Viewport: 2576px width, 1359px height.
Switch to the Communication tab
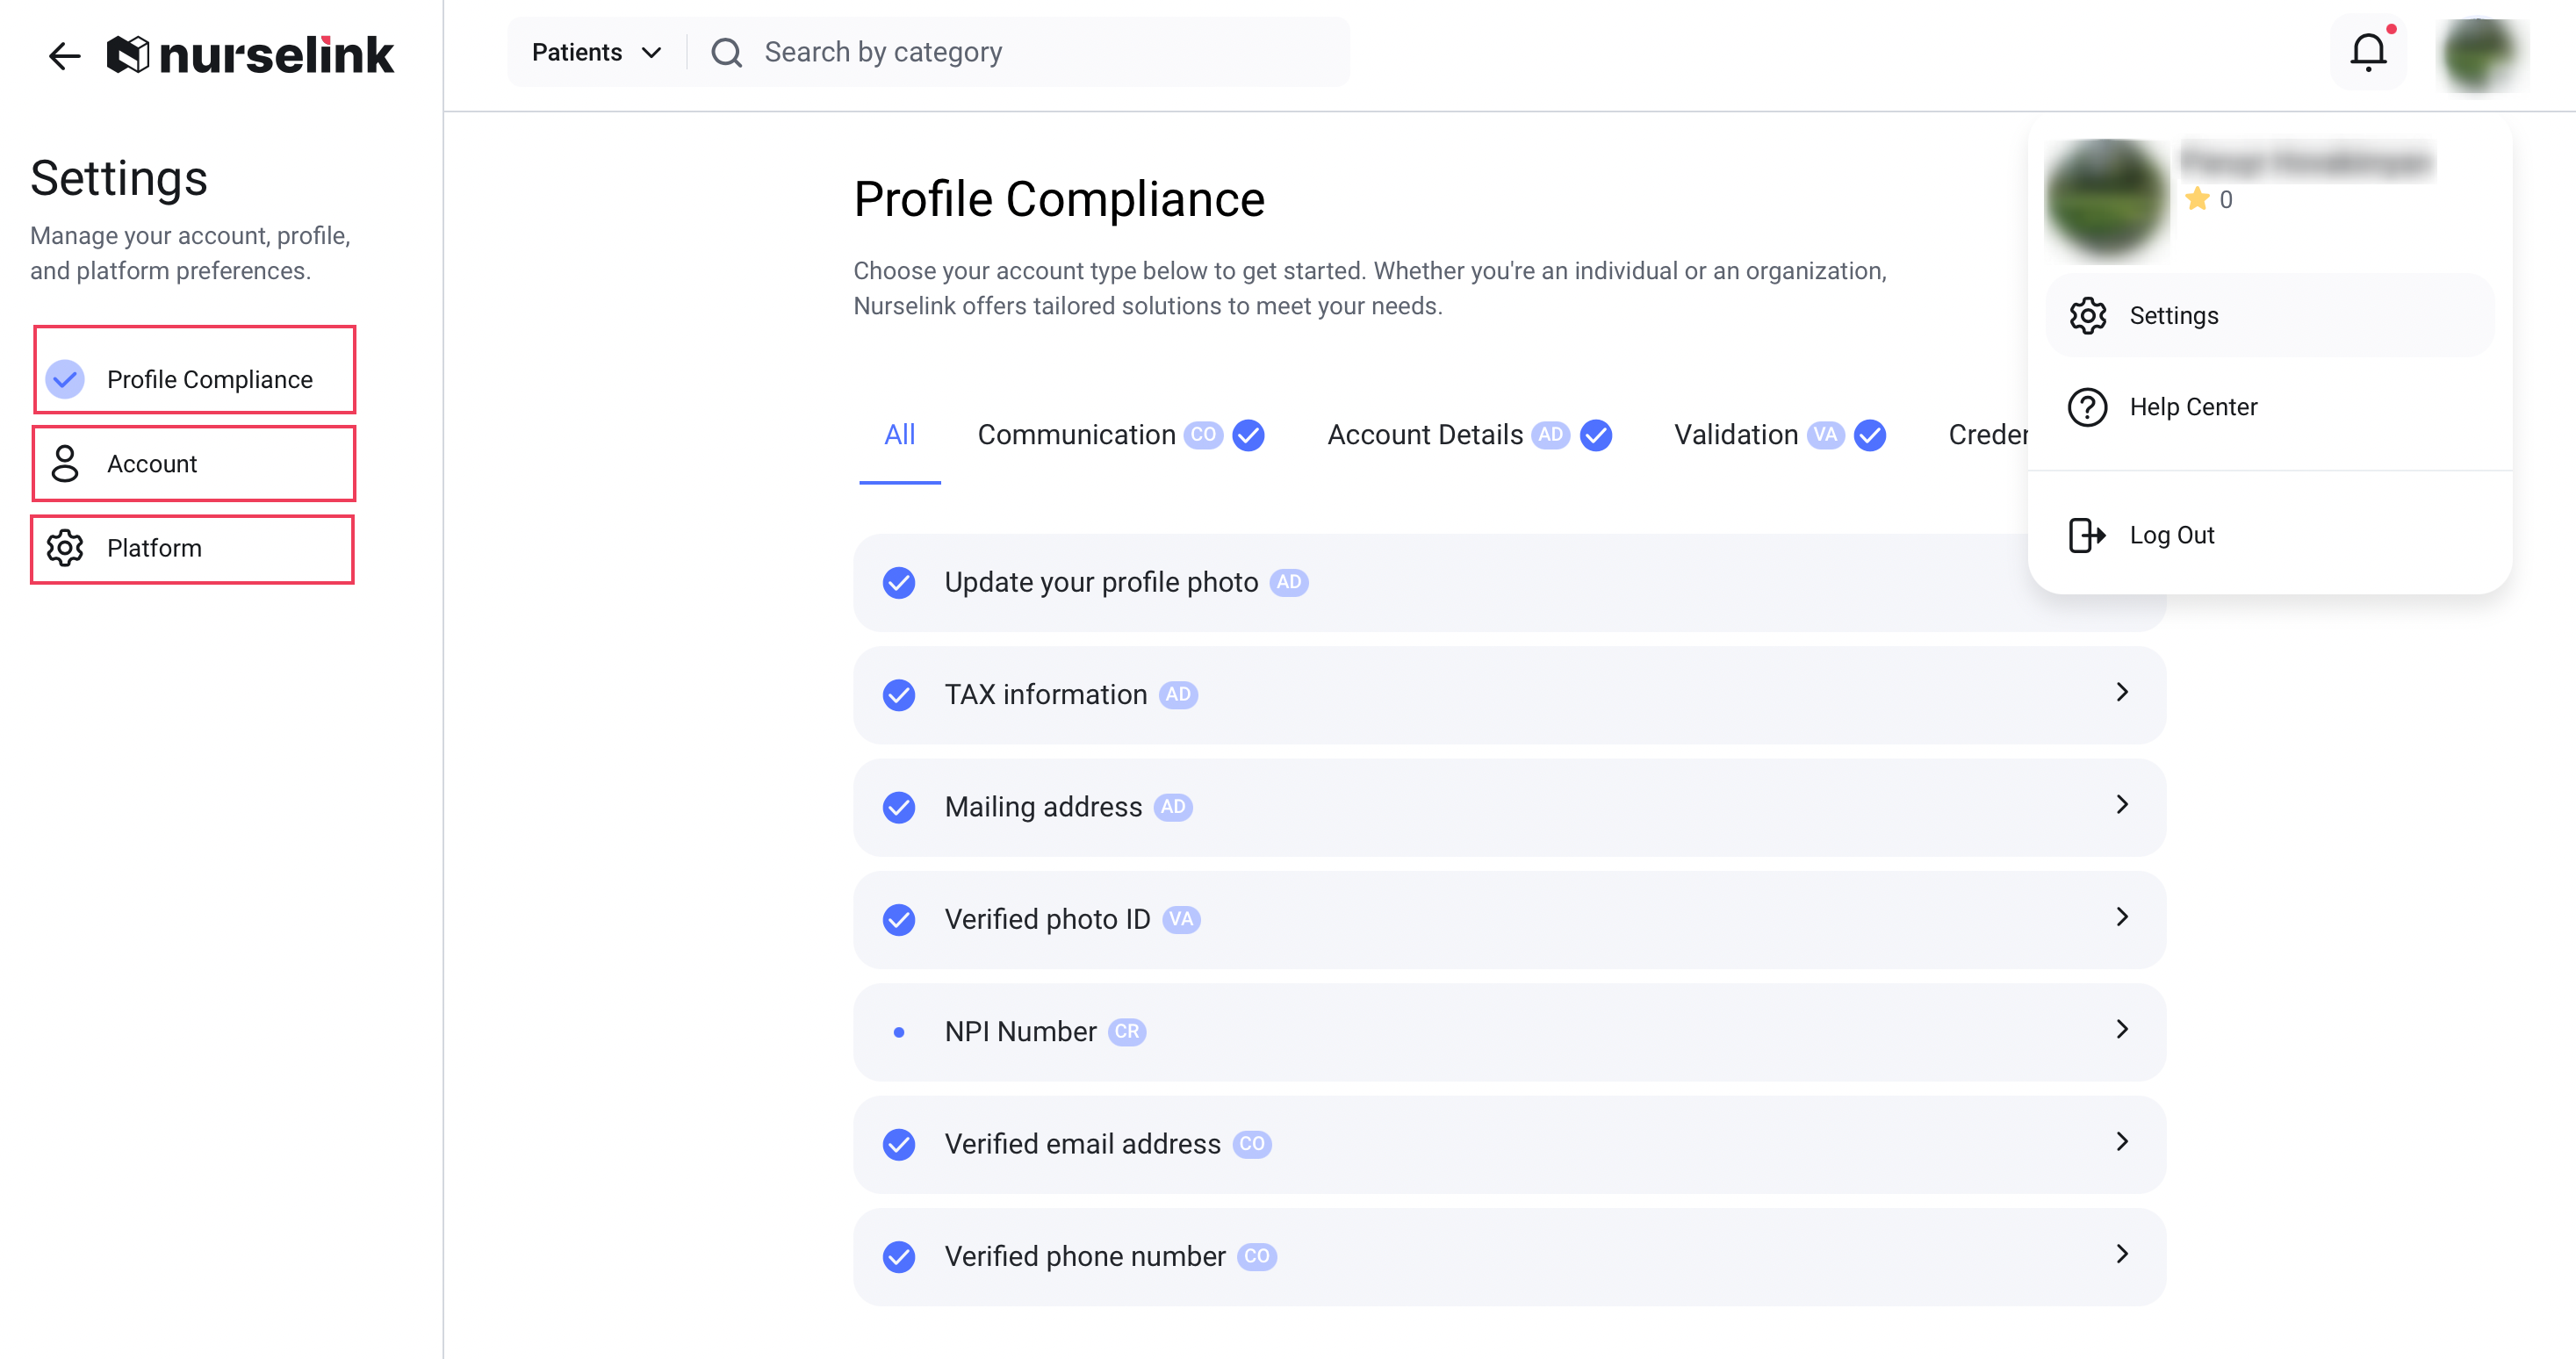coord(1076,435)
